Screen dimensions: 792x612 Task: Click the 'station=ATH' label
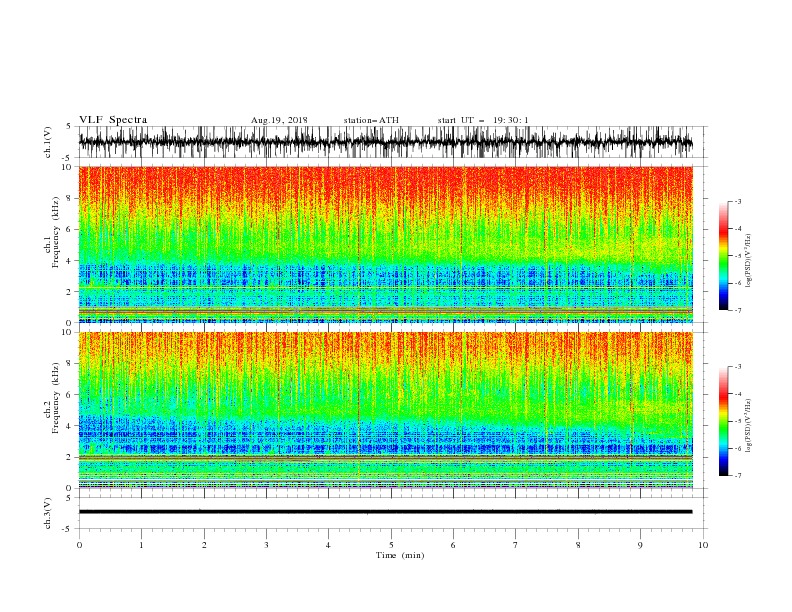tap(371, 120)
